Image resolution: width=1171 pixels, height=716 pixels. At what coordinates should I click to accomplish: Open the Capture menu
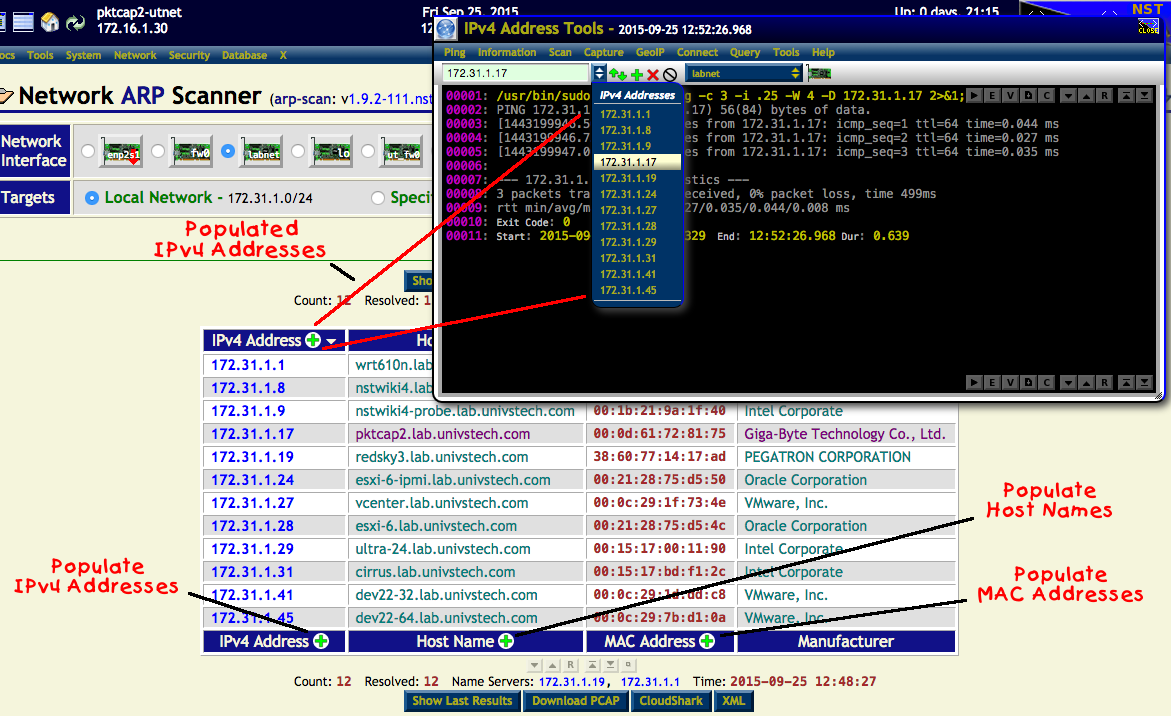tap(603, 52)
